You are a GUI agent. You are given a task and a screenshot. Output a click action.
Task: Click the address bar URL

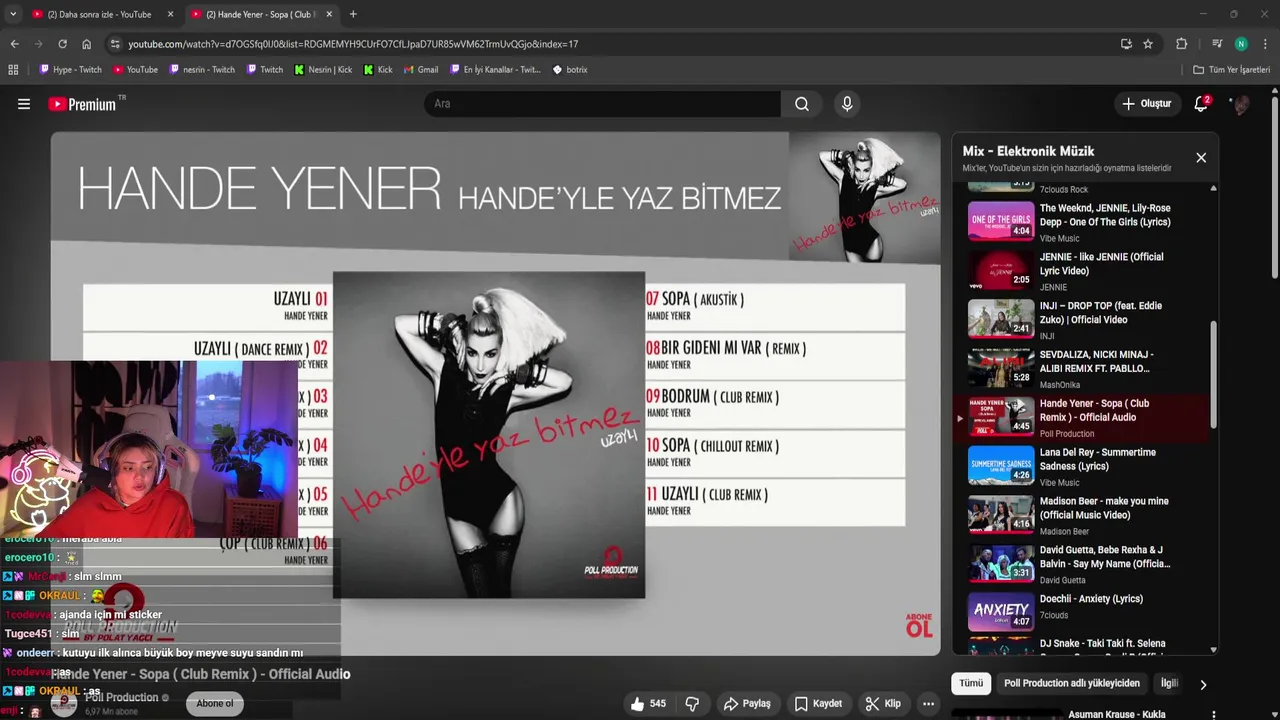tap(353, 44)
